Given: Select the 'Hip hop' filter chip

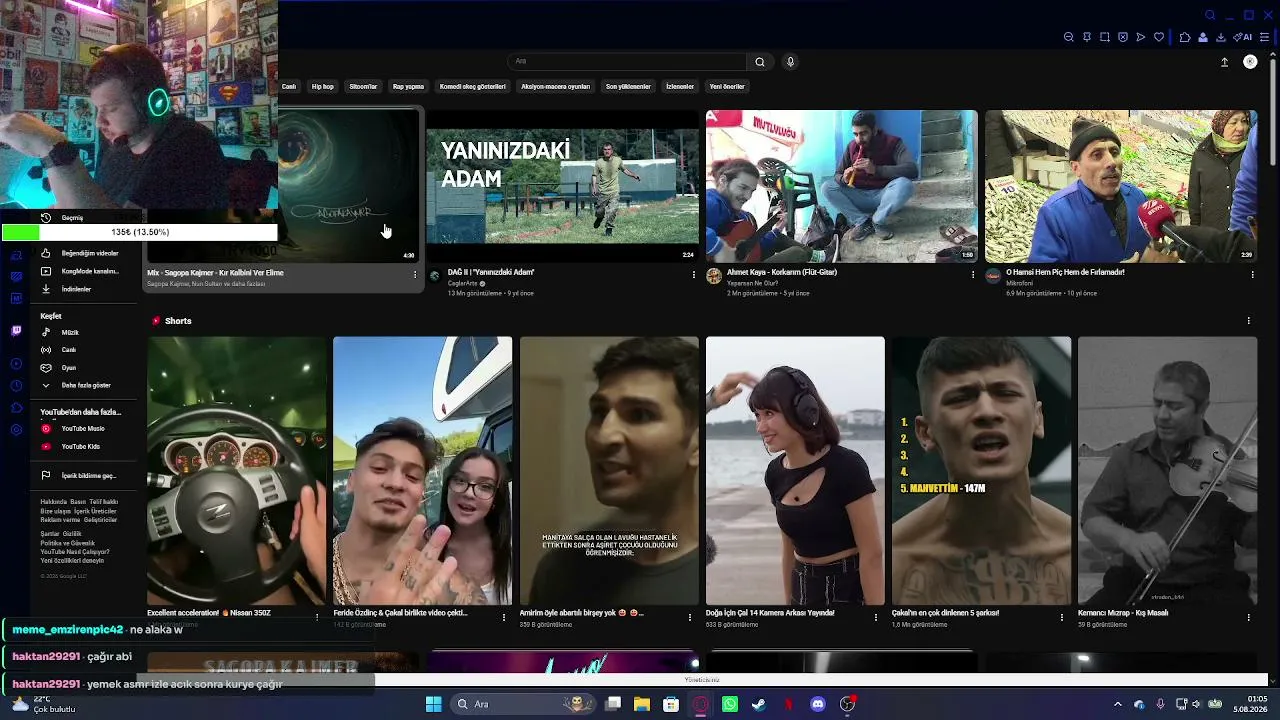Looking at the screenshot, I should pyautogui.click(x=323, y=87).
